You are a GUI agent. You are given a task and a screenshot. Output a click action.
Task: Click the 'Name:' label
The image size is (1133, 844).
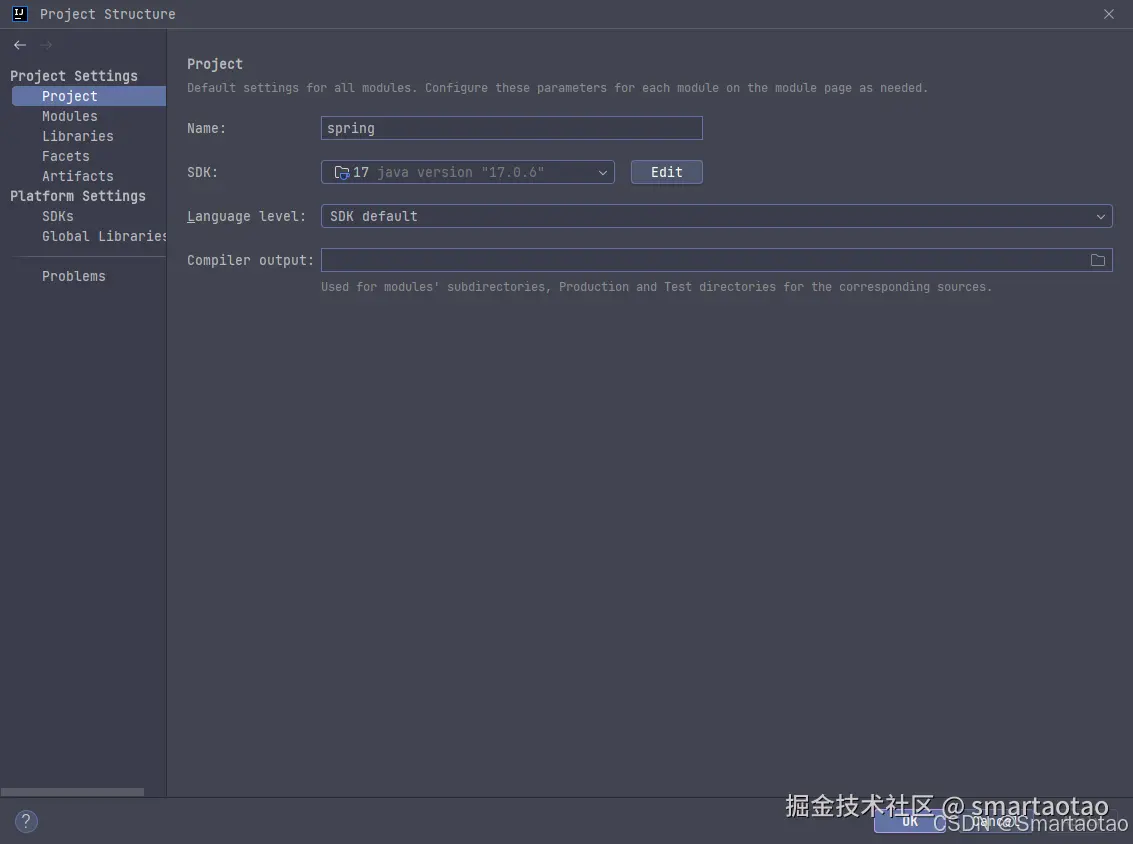pos(206,128)
